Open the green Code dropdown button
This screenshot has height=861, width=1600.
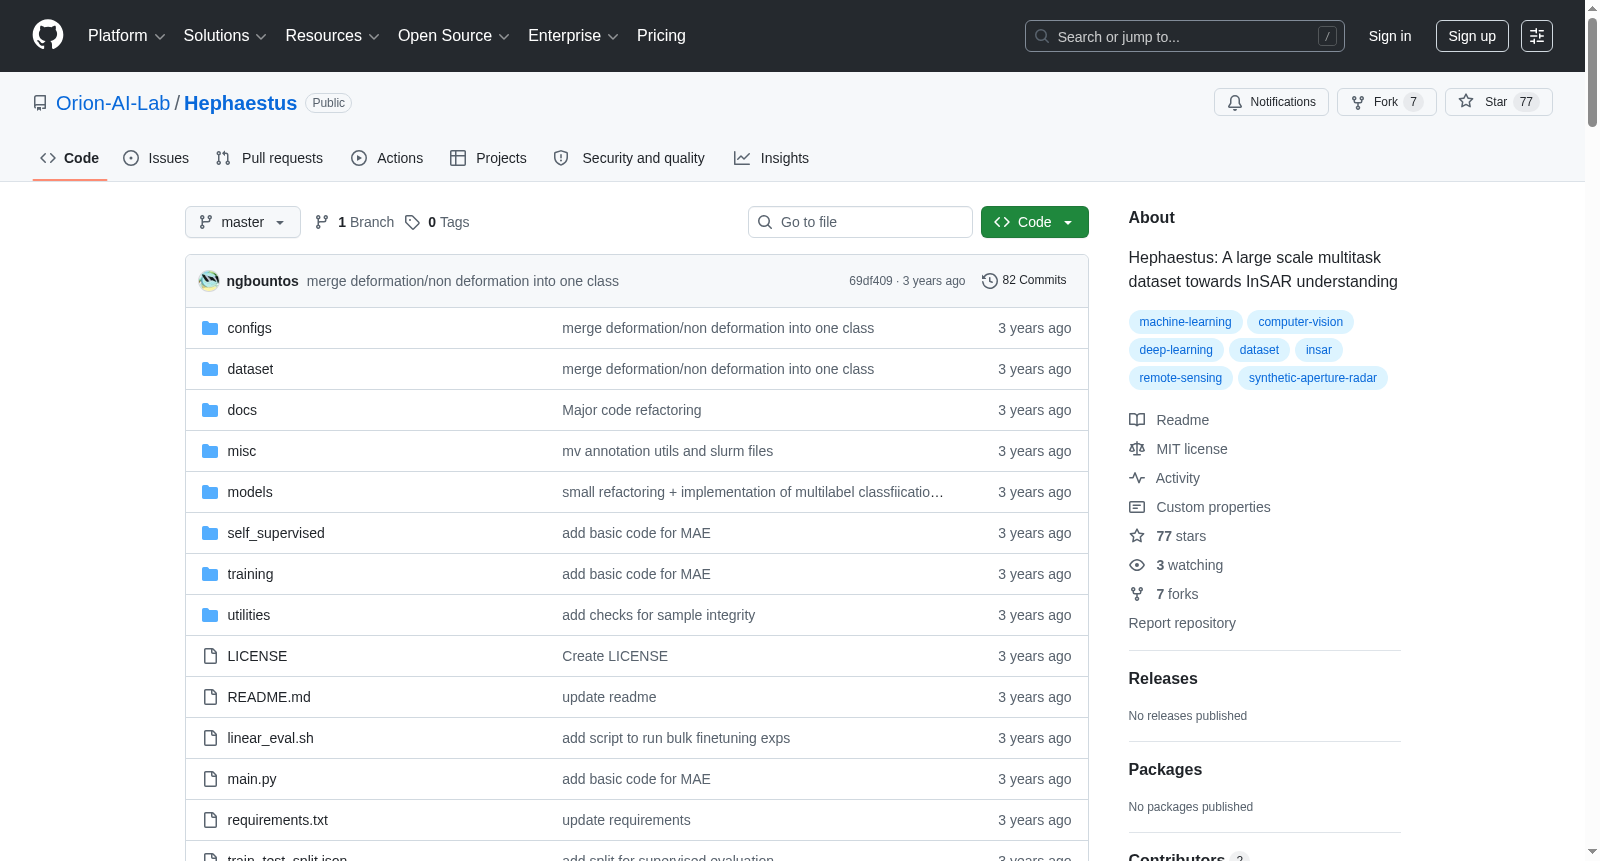1035,222
